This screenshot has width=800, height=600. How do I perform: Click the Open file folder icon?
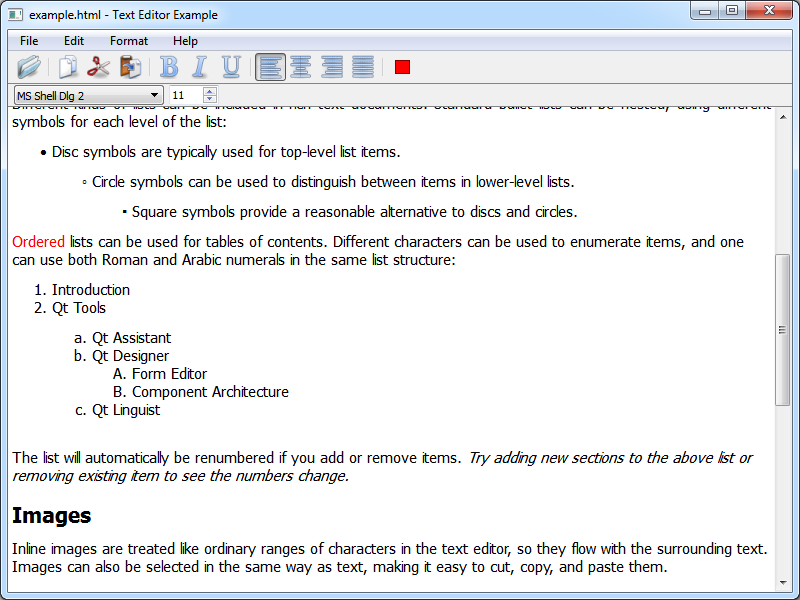pyautogui.click(x=29, y=67)
